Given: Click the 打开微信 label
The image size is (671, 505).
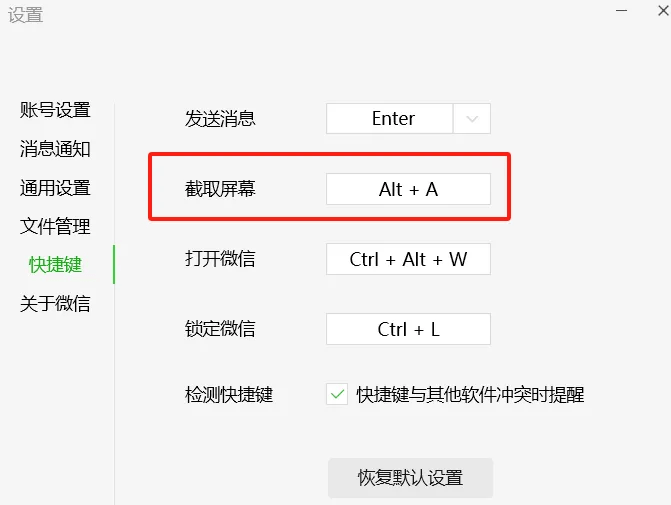Looking at the screenshot, I should [220, 259].
